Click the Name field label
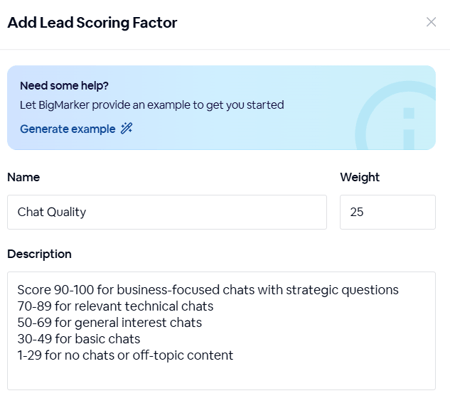 (23, 177)
